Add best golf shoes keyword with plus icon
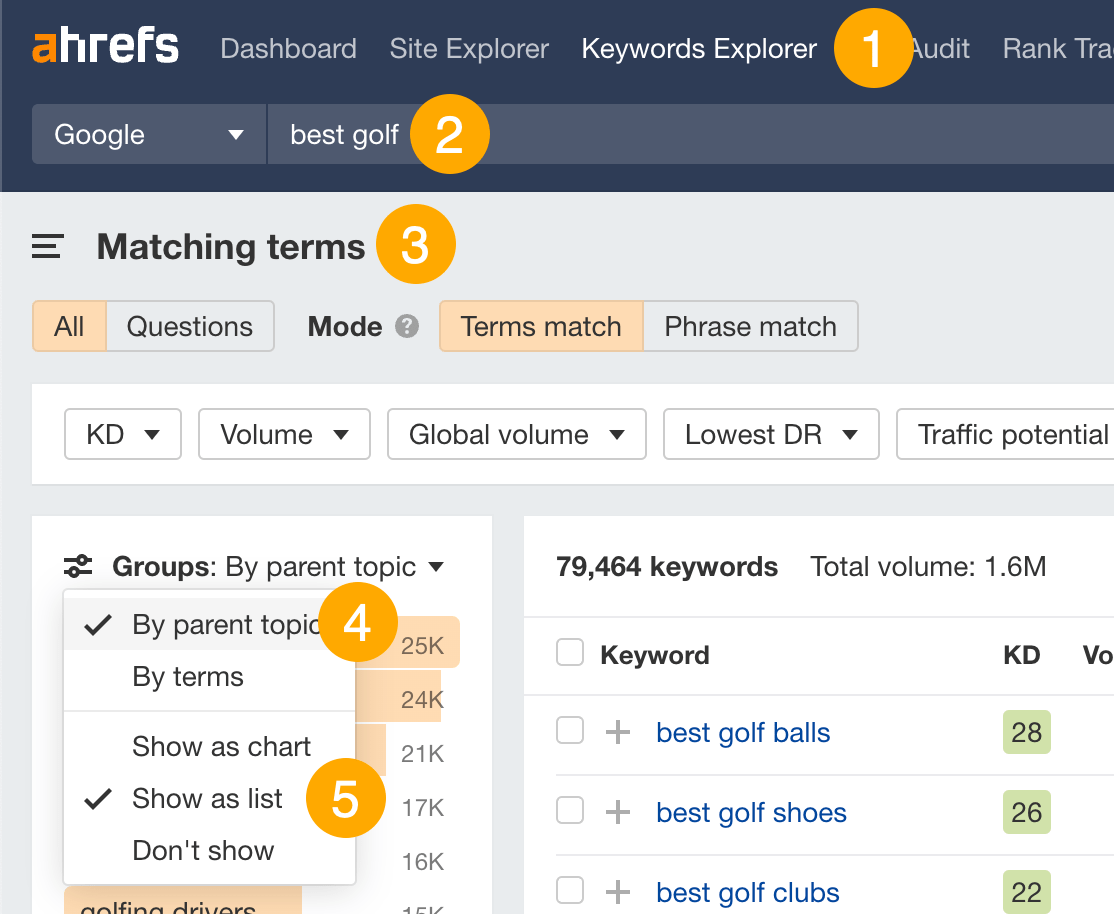Viewport: 1114px width, 914px height. pyautogui.click(x=618, y=811)
